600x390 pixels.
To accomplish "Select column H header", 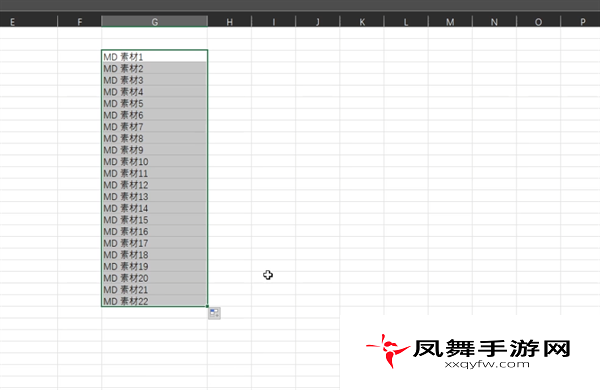I will pyautogui.click(x=230, y=22).
